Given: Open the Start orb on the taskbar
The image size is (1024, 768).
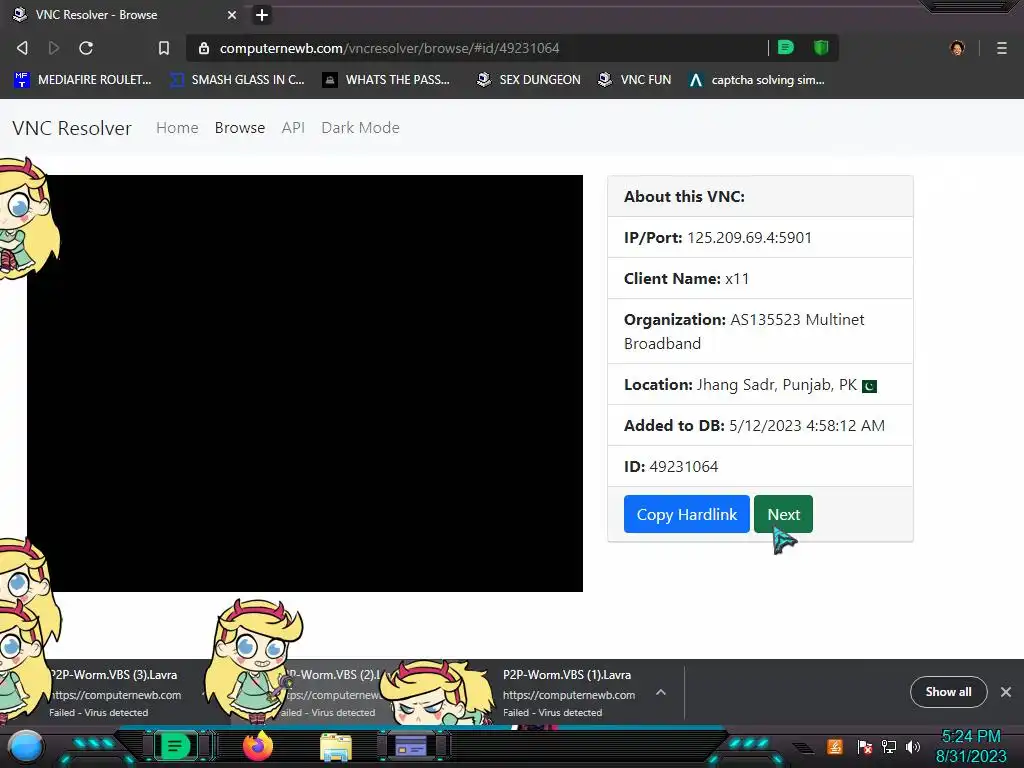Looking at the screenshot, I should click(x=26, y=746).
